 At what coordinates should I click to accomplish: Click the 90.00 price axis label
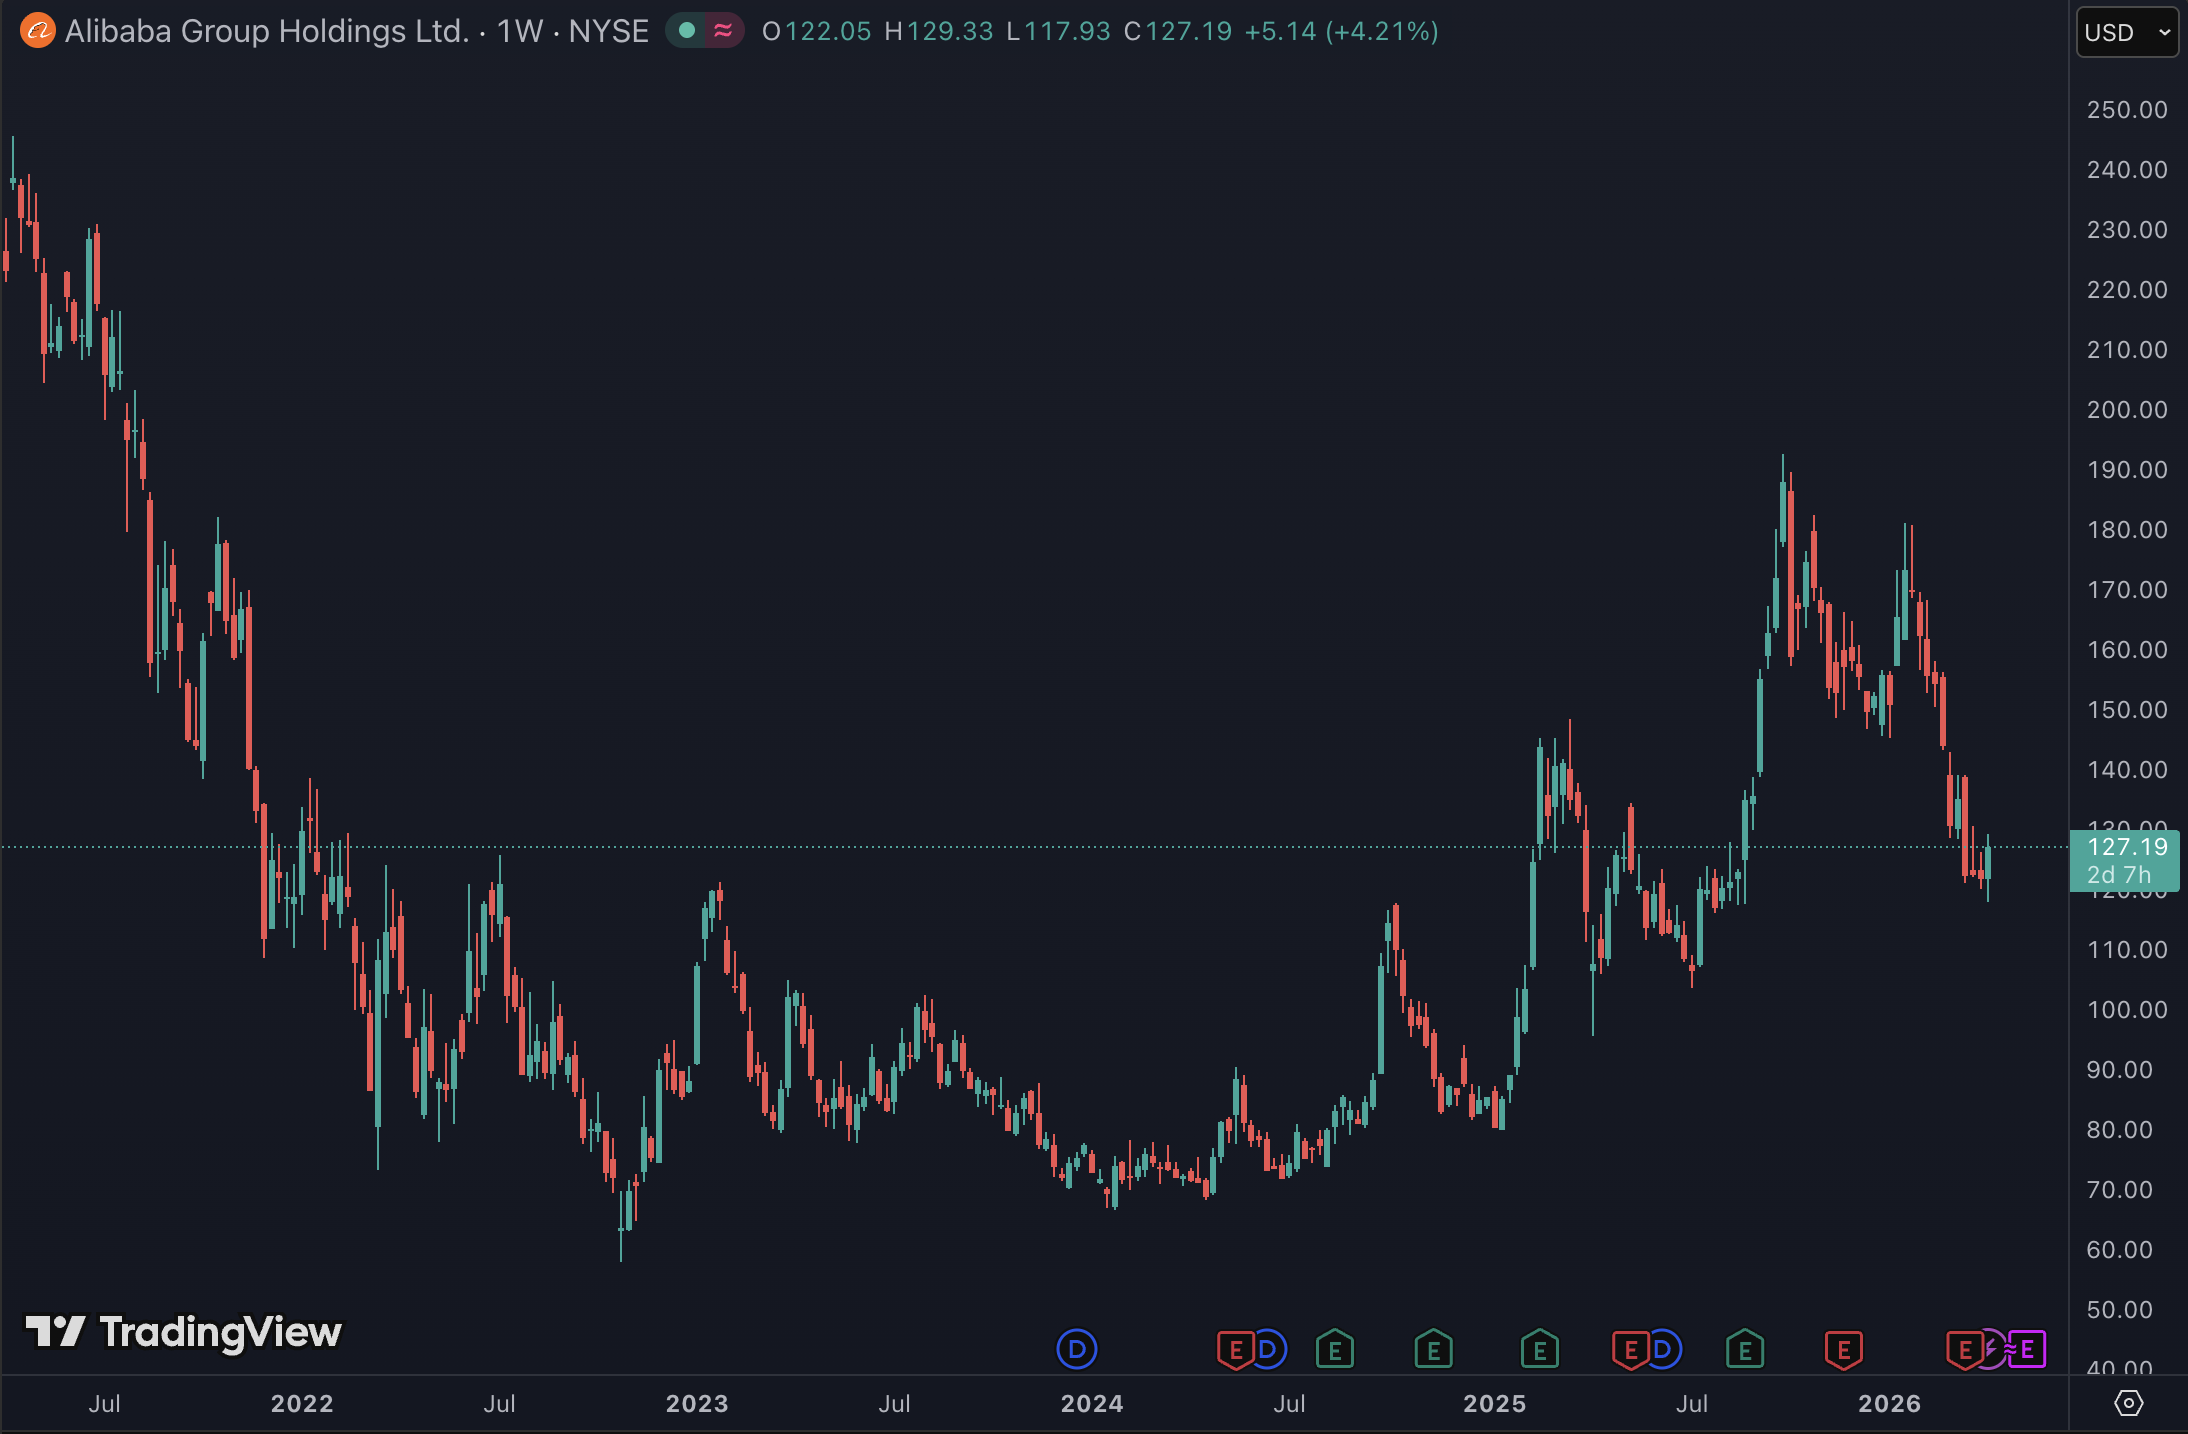click(2120, 1069)
